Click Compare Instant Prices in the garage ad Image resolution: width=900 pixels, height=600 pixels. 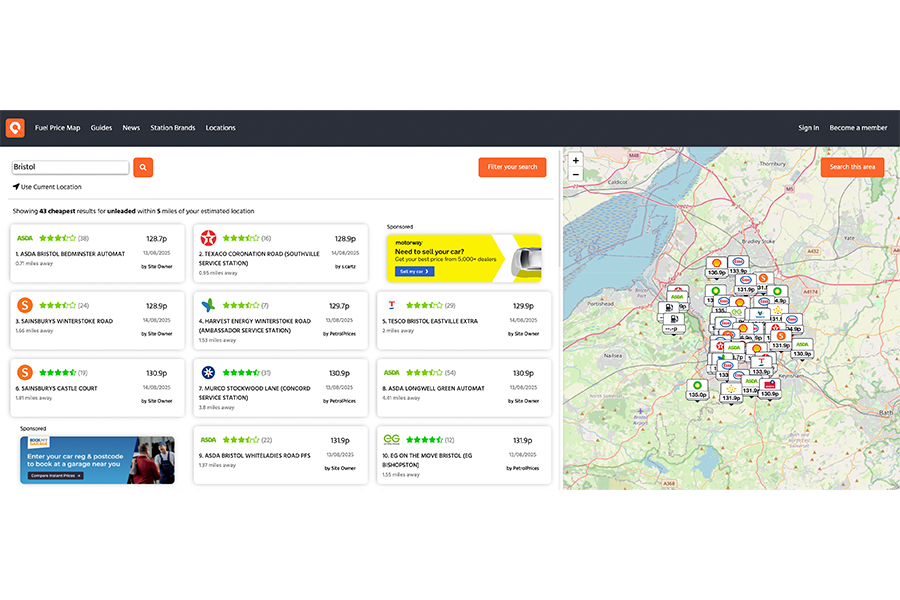click(56, 475)
